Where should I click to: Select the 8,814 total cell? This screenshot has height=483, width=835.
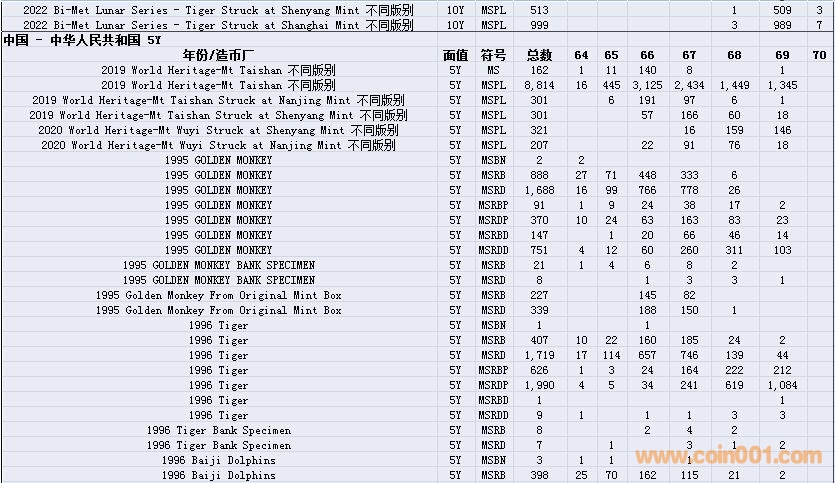(539, 85)
